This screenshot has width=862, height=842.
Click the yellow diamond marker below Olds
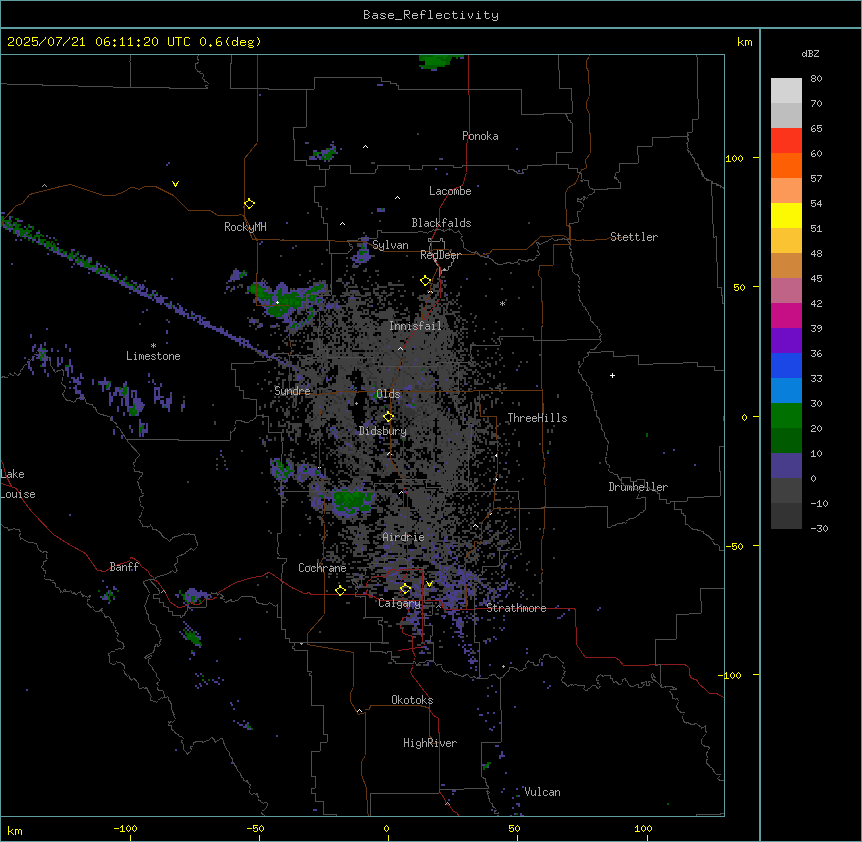pyautogui.click(x=388, y=417)
